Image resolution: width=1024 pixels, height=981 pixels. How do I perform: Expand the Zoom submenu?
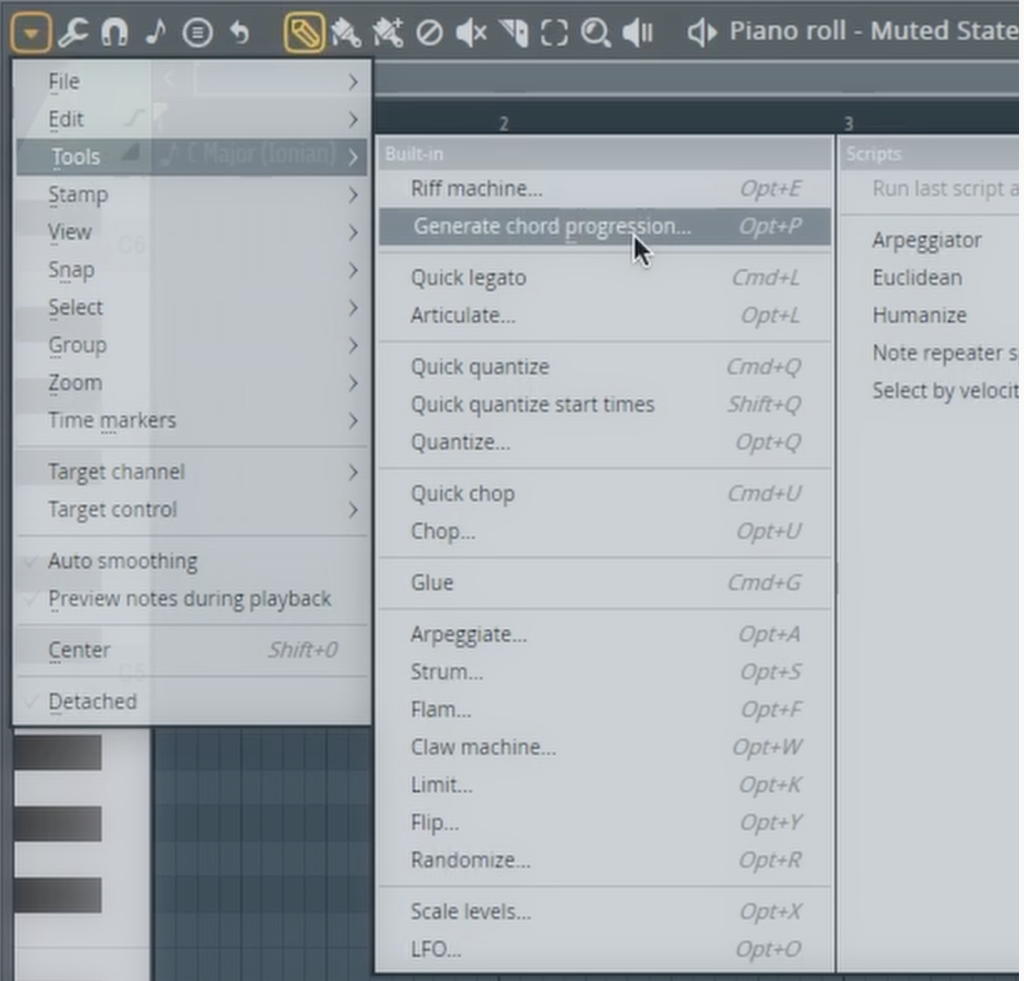[x=192, y=383]
